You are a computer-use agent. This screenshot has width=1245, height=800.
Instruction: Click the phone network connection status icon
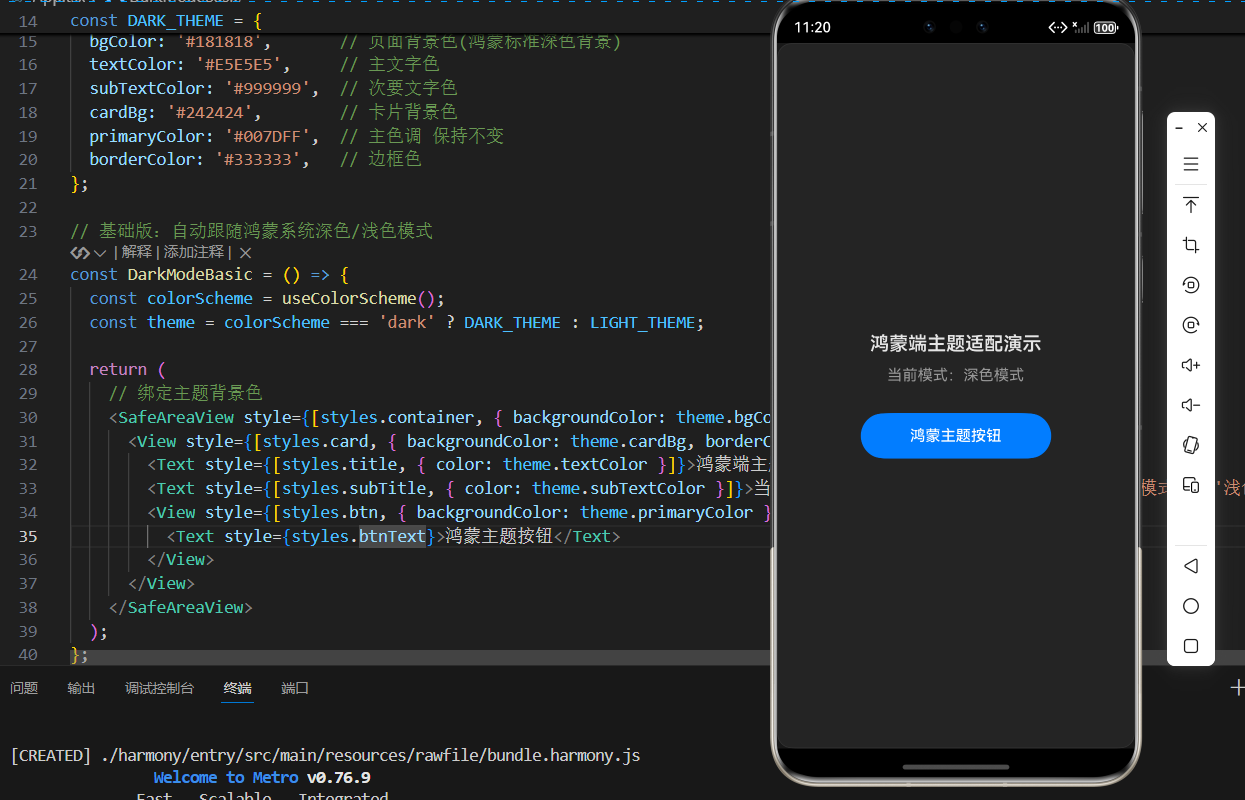(x=1058, y=28)
